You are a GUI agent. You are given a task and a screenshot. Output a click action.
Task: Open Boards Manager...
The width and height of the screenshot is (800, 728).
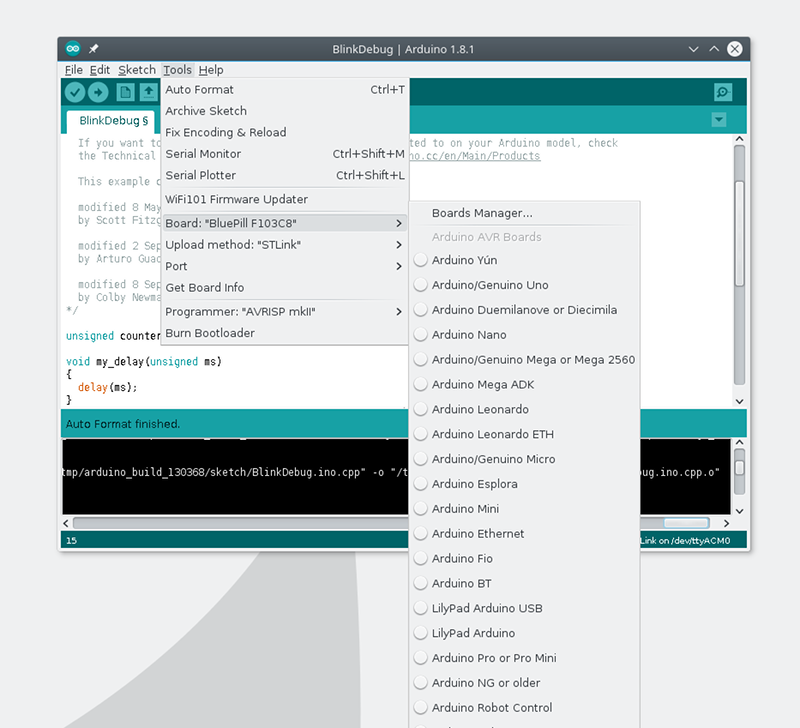[482, 213]
